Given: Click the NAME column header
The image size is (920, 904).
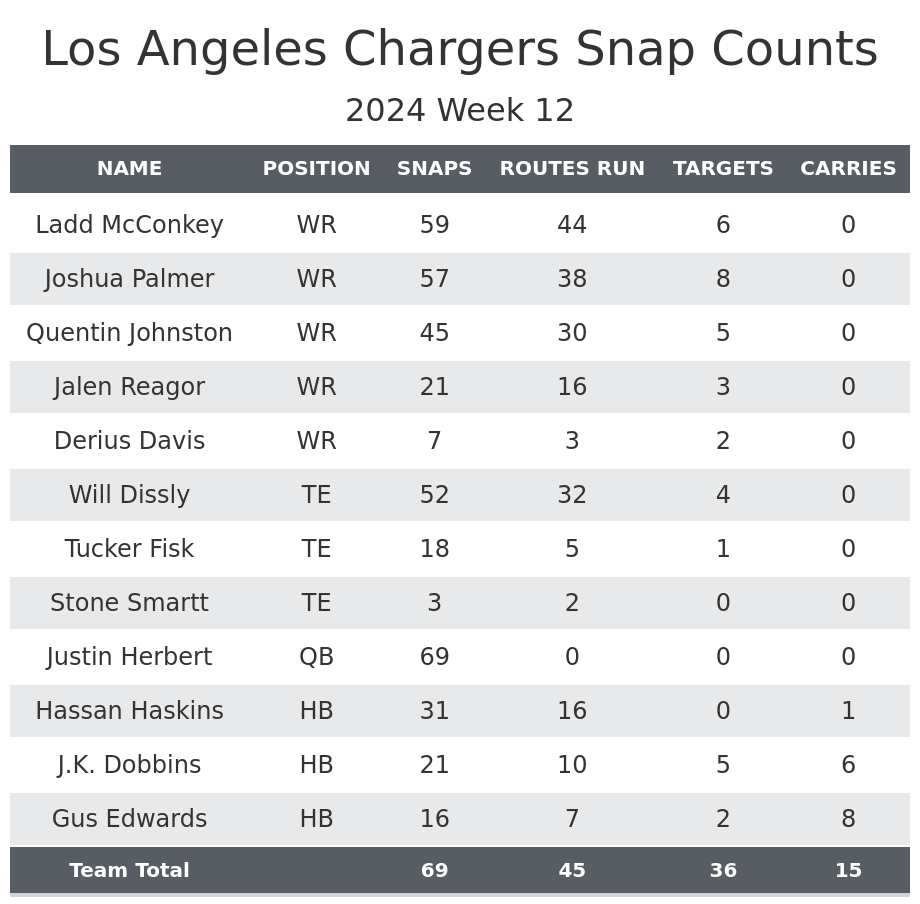Looking at the screenshot, I should point(129,169).
